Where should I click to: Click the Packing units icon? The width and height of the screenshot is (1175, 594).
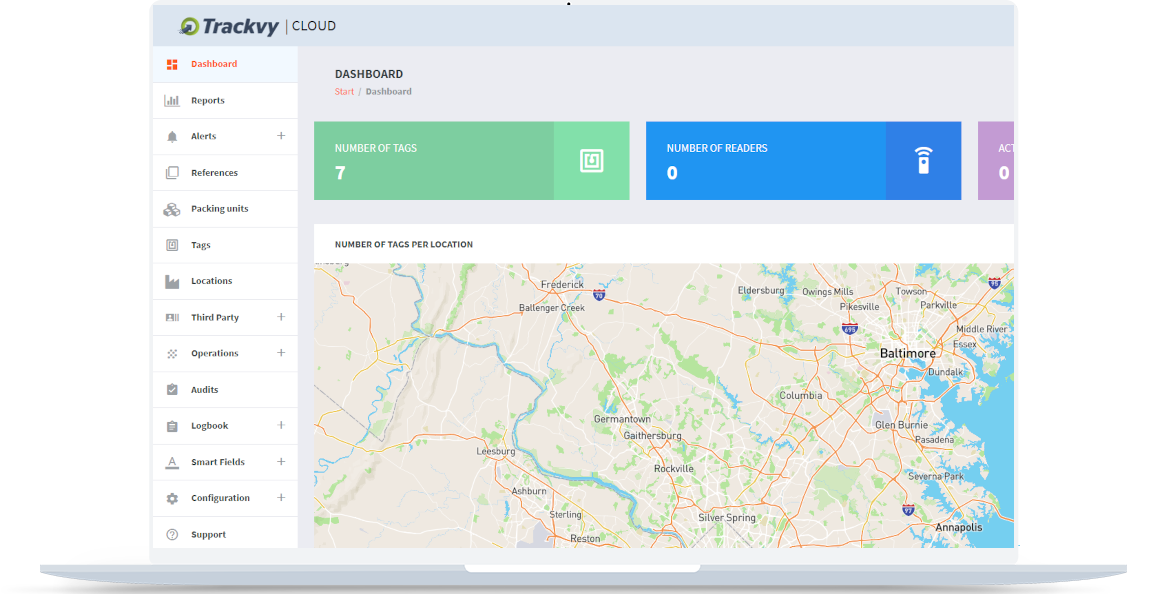tap(170, 208)
